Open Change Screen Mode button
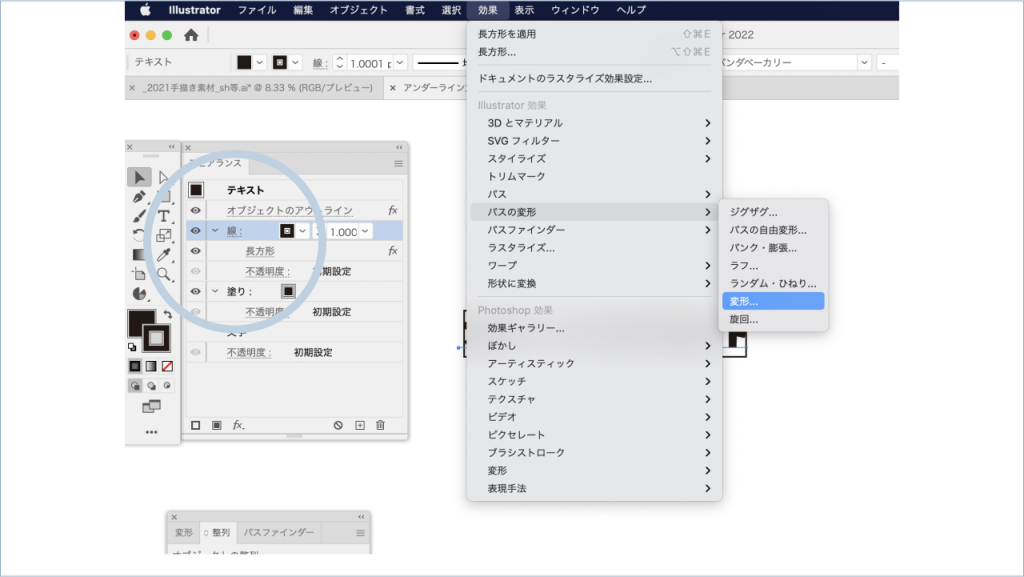 point(152,407)
